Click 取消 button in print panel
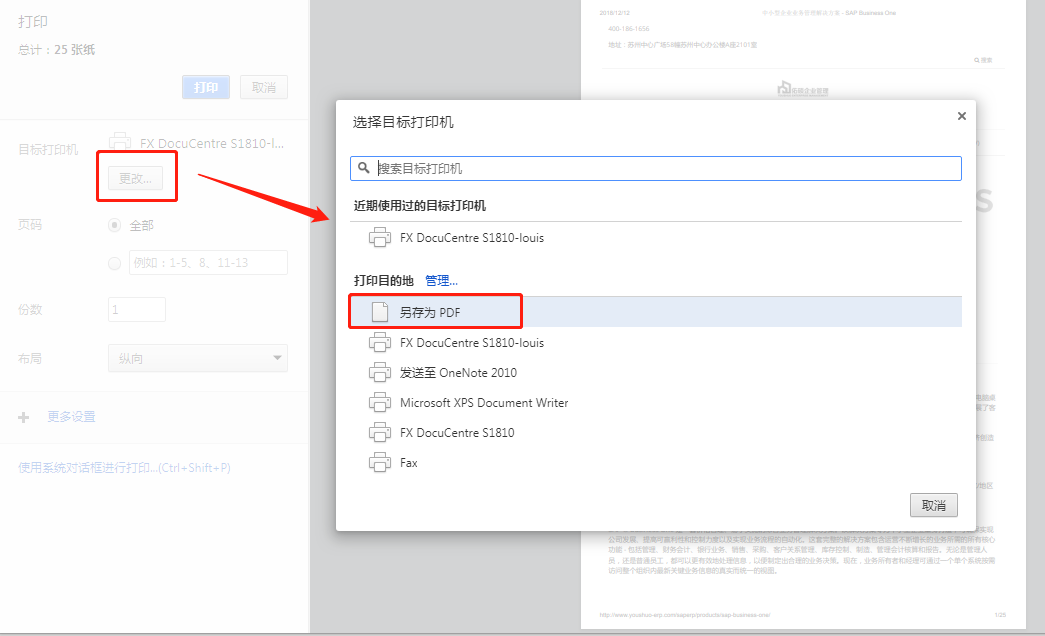1045x636 pixels. pos(264,87)
